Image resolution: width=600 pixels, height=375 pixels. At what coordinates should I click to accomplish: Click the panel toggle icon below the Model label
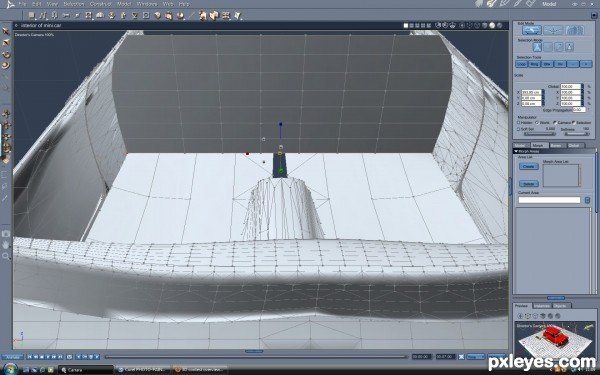[x=593, y=15]
